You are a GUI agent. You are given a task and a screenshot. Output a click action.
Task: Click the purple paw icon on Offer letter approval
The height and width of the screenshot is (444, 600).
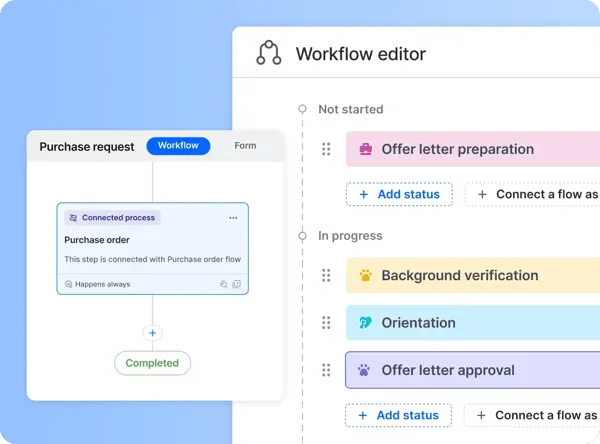pos(364,370)
